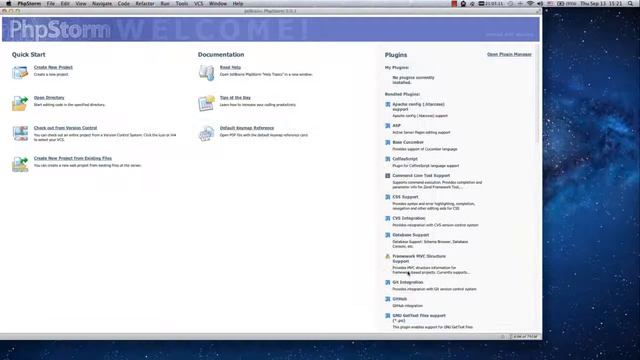640x360 pixels.
Task: Open the Edit menu
Action: tap(65, 4)
